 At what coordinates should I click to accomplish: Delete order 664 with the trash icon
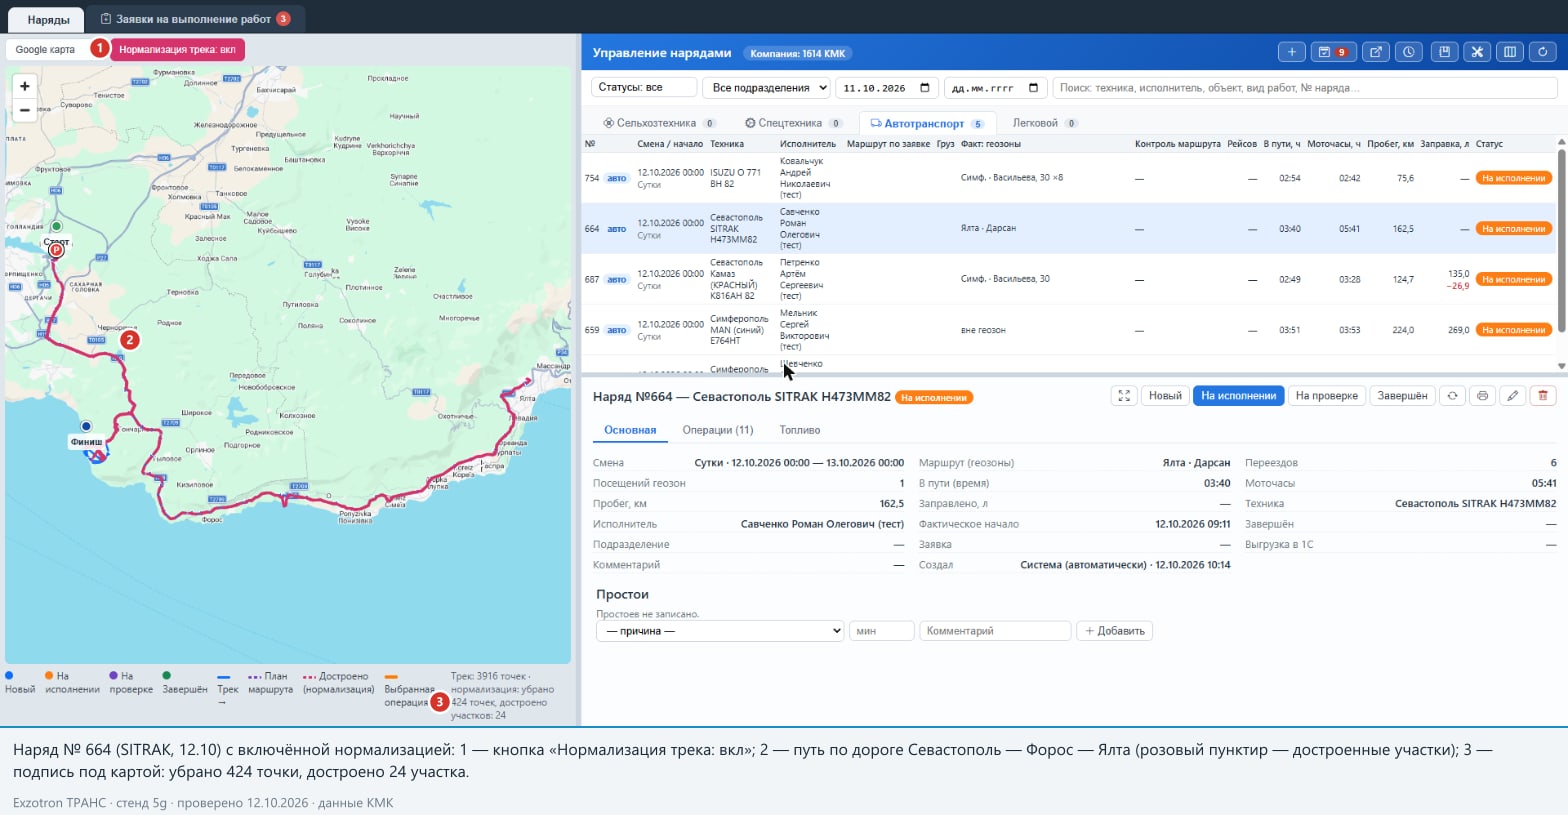pyautogui.click(x=1543, y=396)
